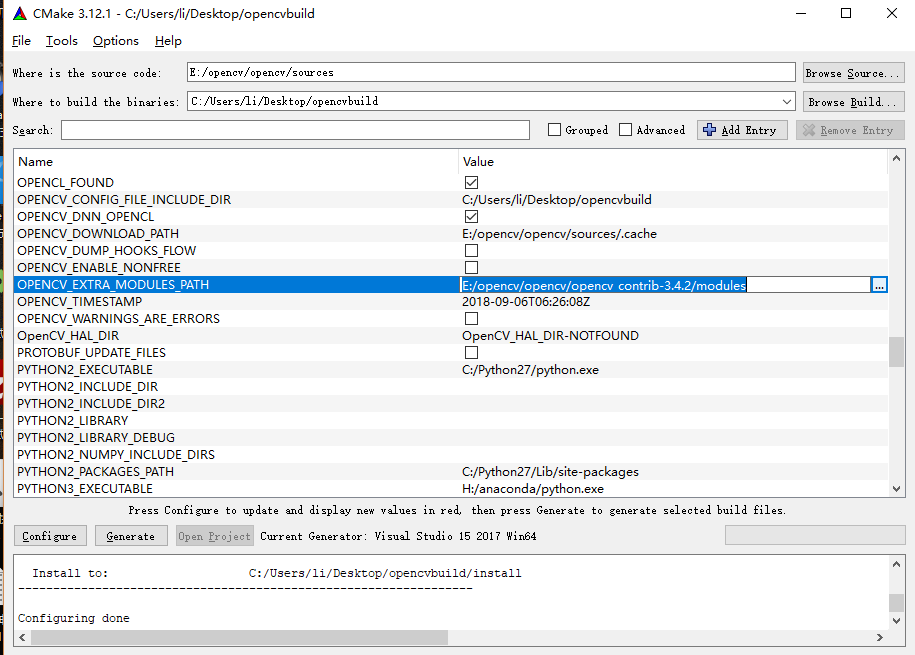Select the PYTHON2_LIBRARY entry

click(72, 420)
